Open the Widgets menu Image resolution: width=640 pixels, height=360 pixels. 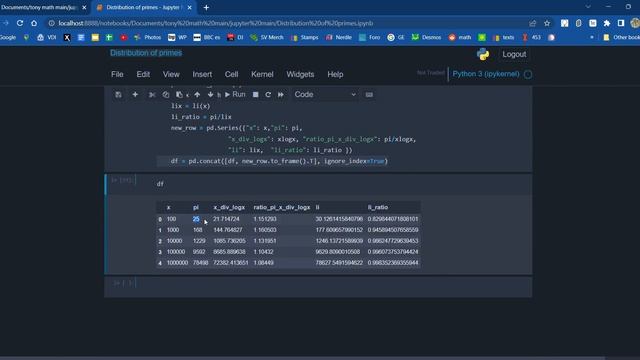300,74
